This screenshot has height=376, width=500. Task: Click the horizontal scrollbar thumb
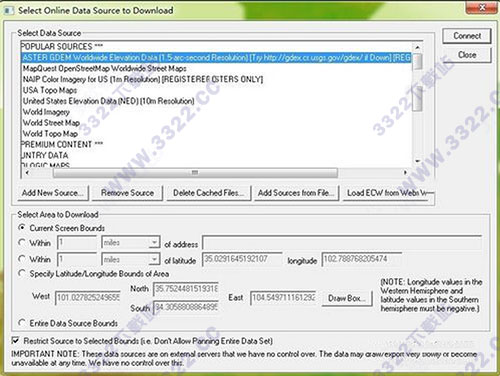195,173
